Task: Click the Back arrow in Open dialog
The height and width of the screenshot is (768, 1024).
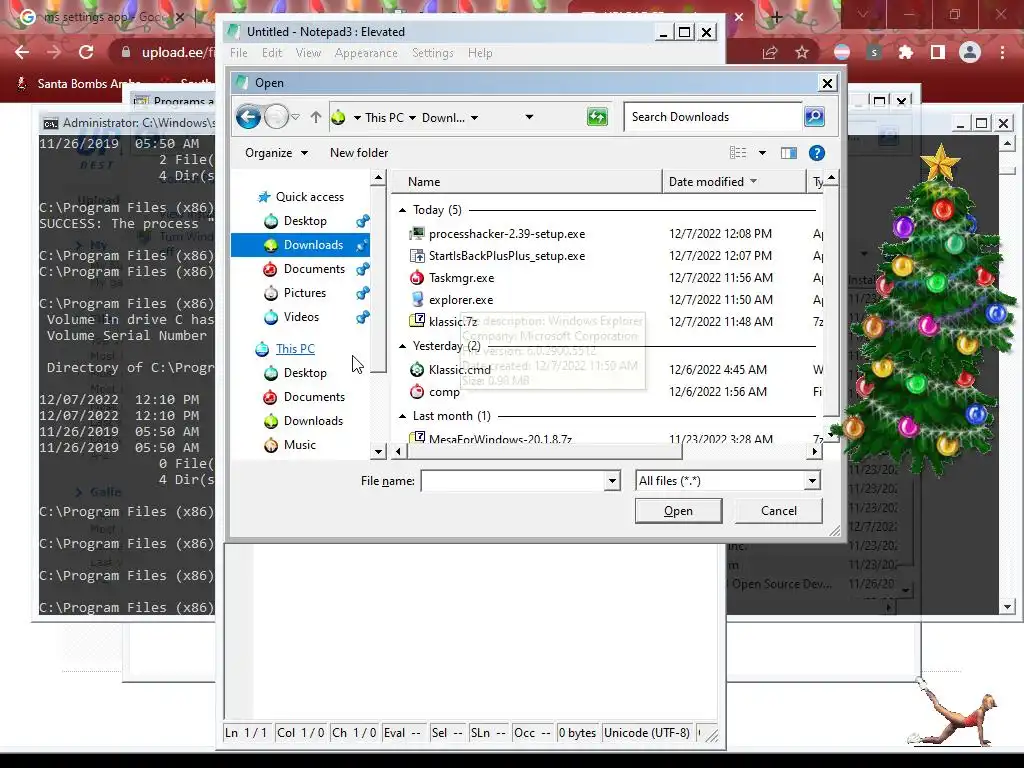Action: click(x=248, y=118)
